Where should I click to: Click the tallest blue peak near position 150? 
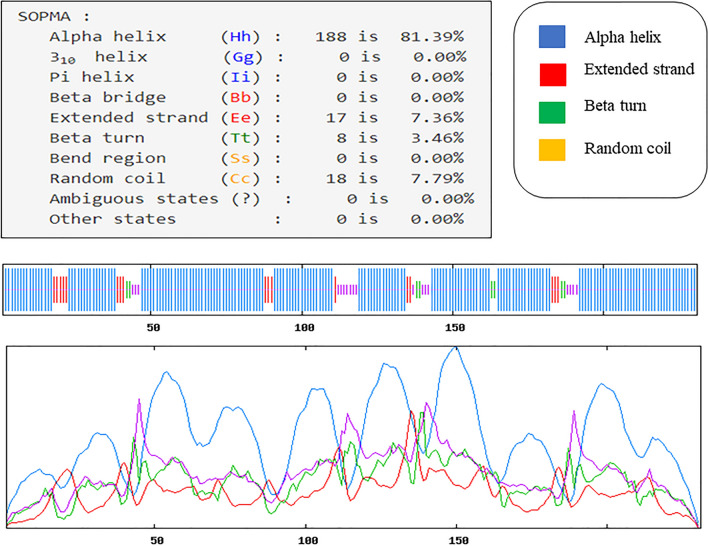click(x=455, y=348)
